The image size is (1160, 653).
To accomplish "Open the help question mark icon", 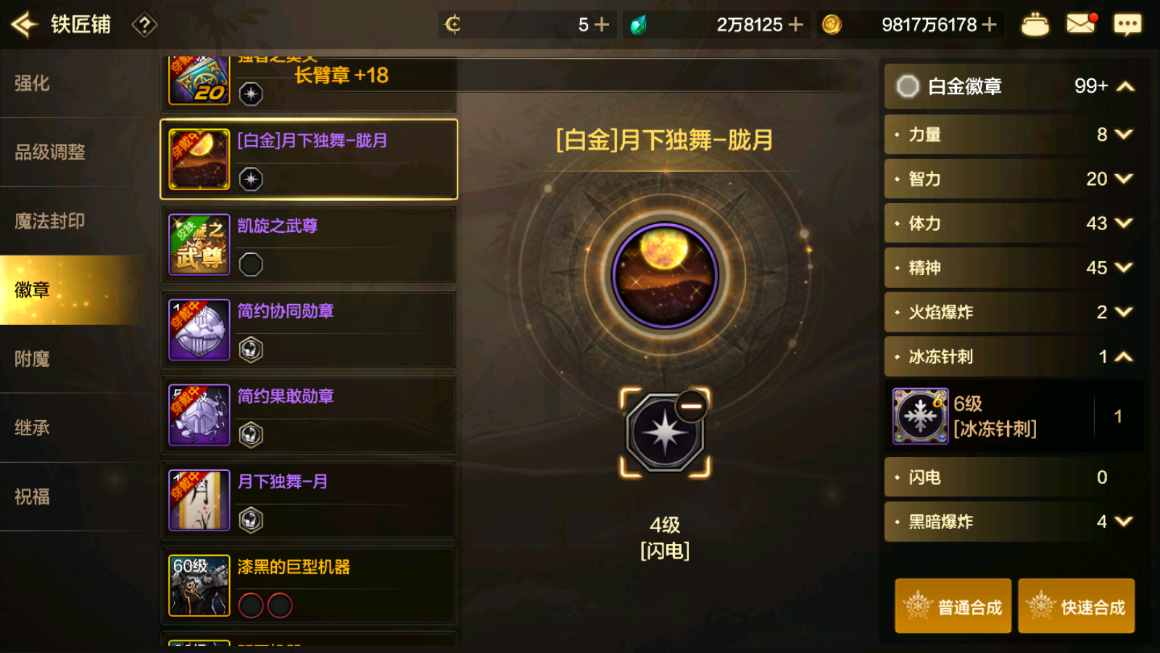I will pyautogui.click(x=144, y=25).
